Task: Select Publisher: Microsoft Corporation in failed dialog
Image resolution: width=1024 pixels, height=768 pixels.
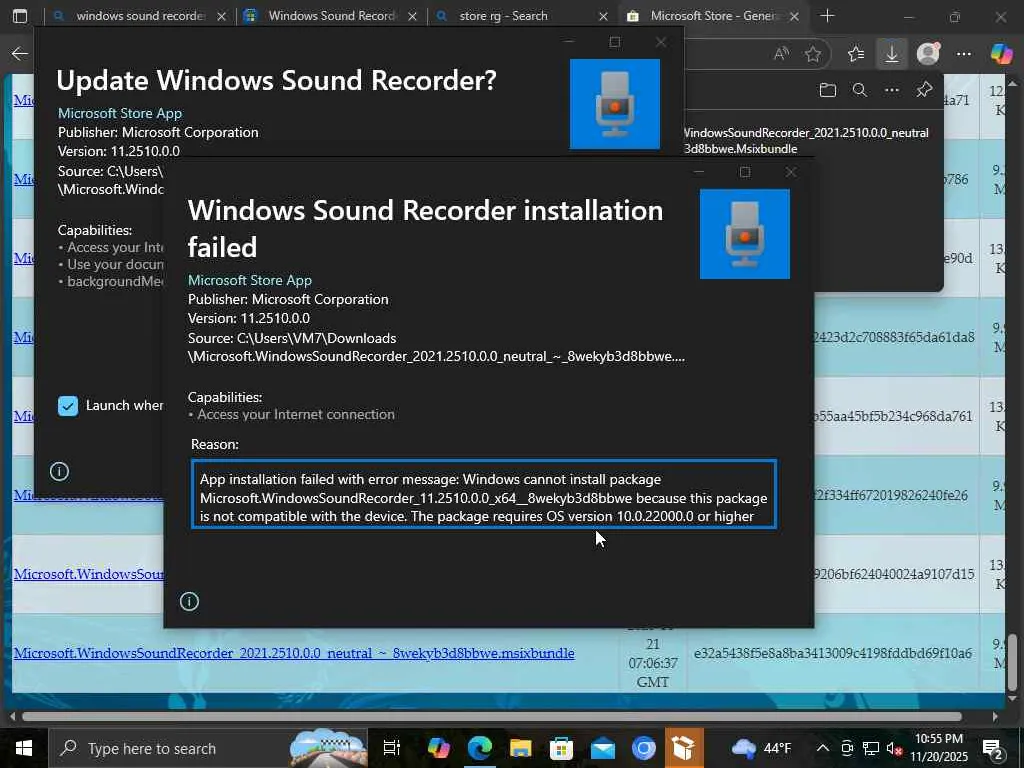Action: [288, 299]
